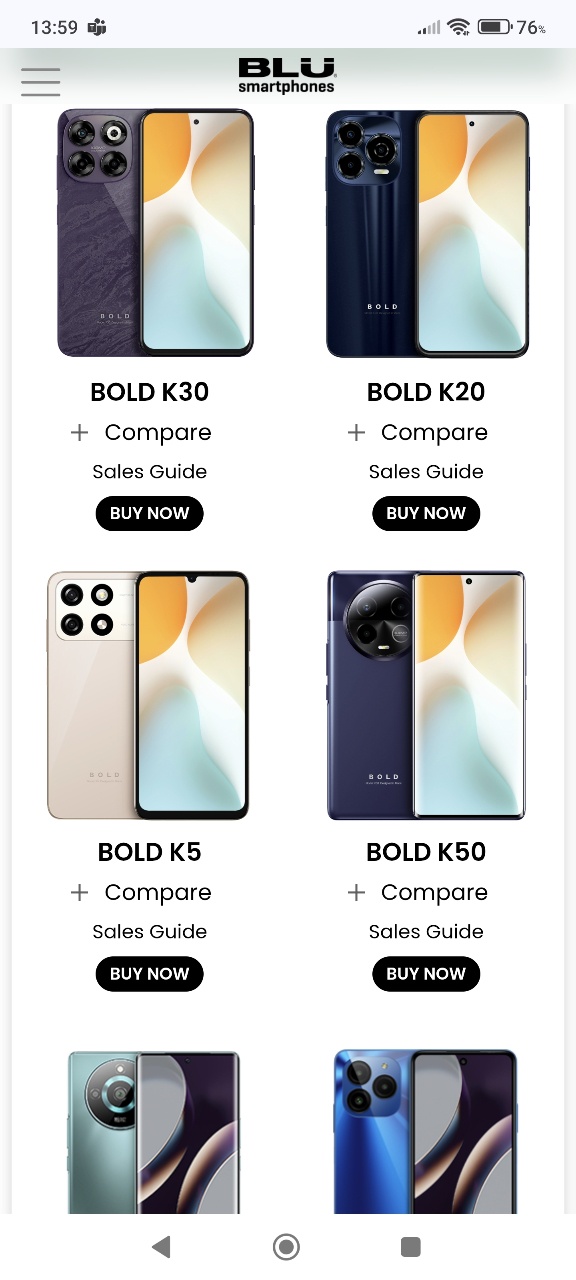Tap the plus icon beside BOLD K20 Compare
This screenshot has height=1280, width=576.
(x=356, y=432)
